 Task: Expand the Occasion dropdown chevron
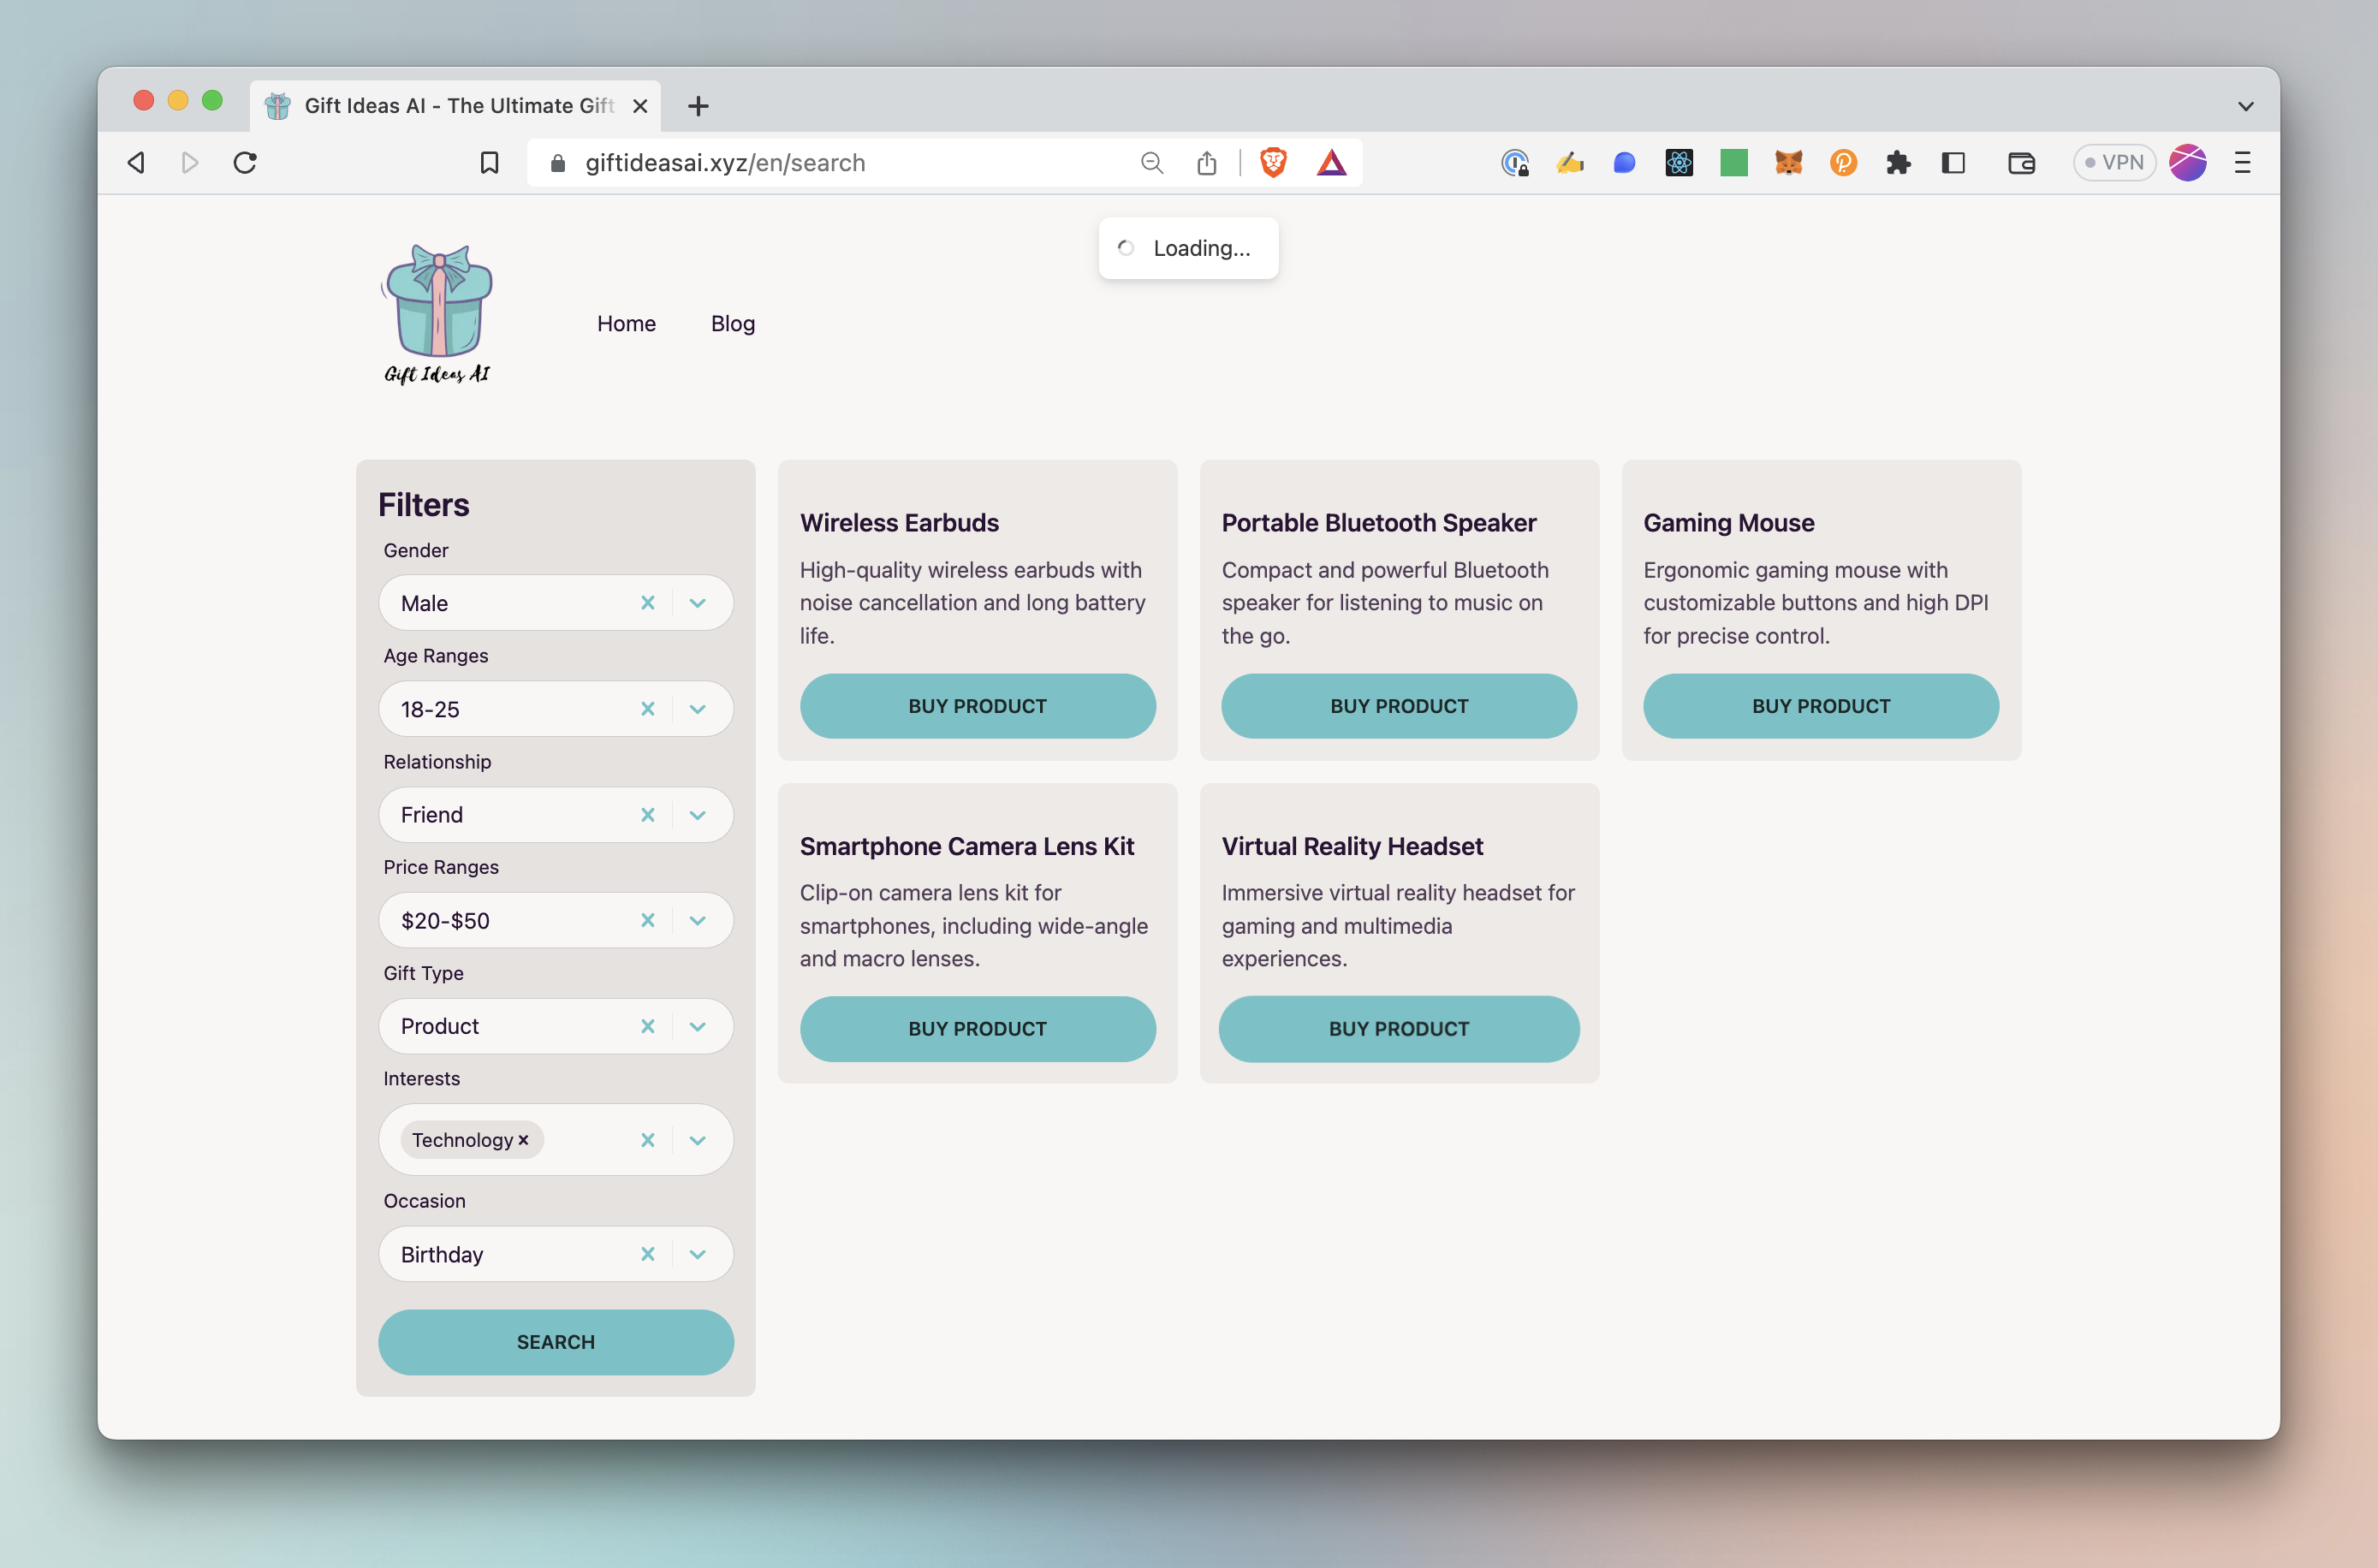tap(698, 1254)
